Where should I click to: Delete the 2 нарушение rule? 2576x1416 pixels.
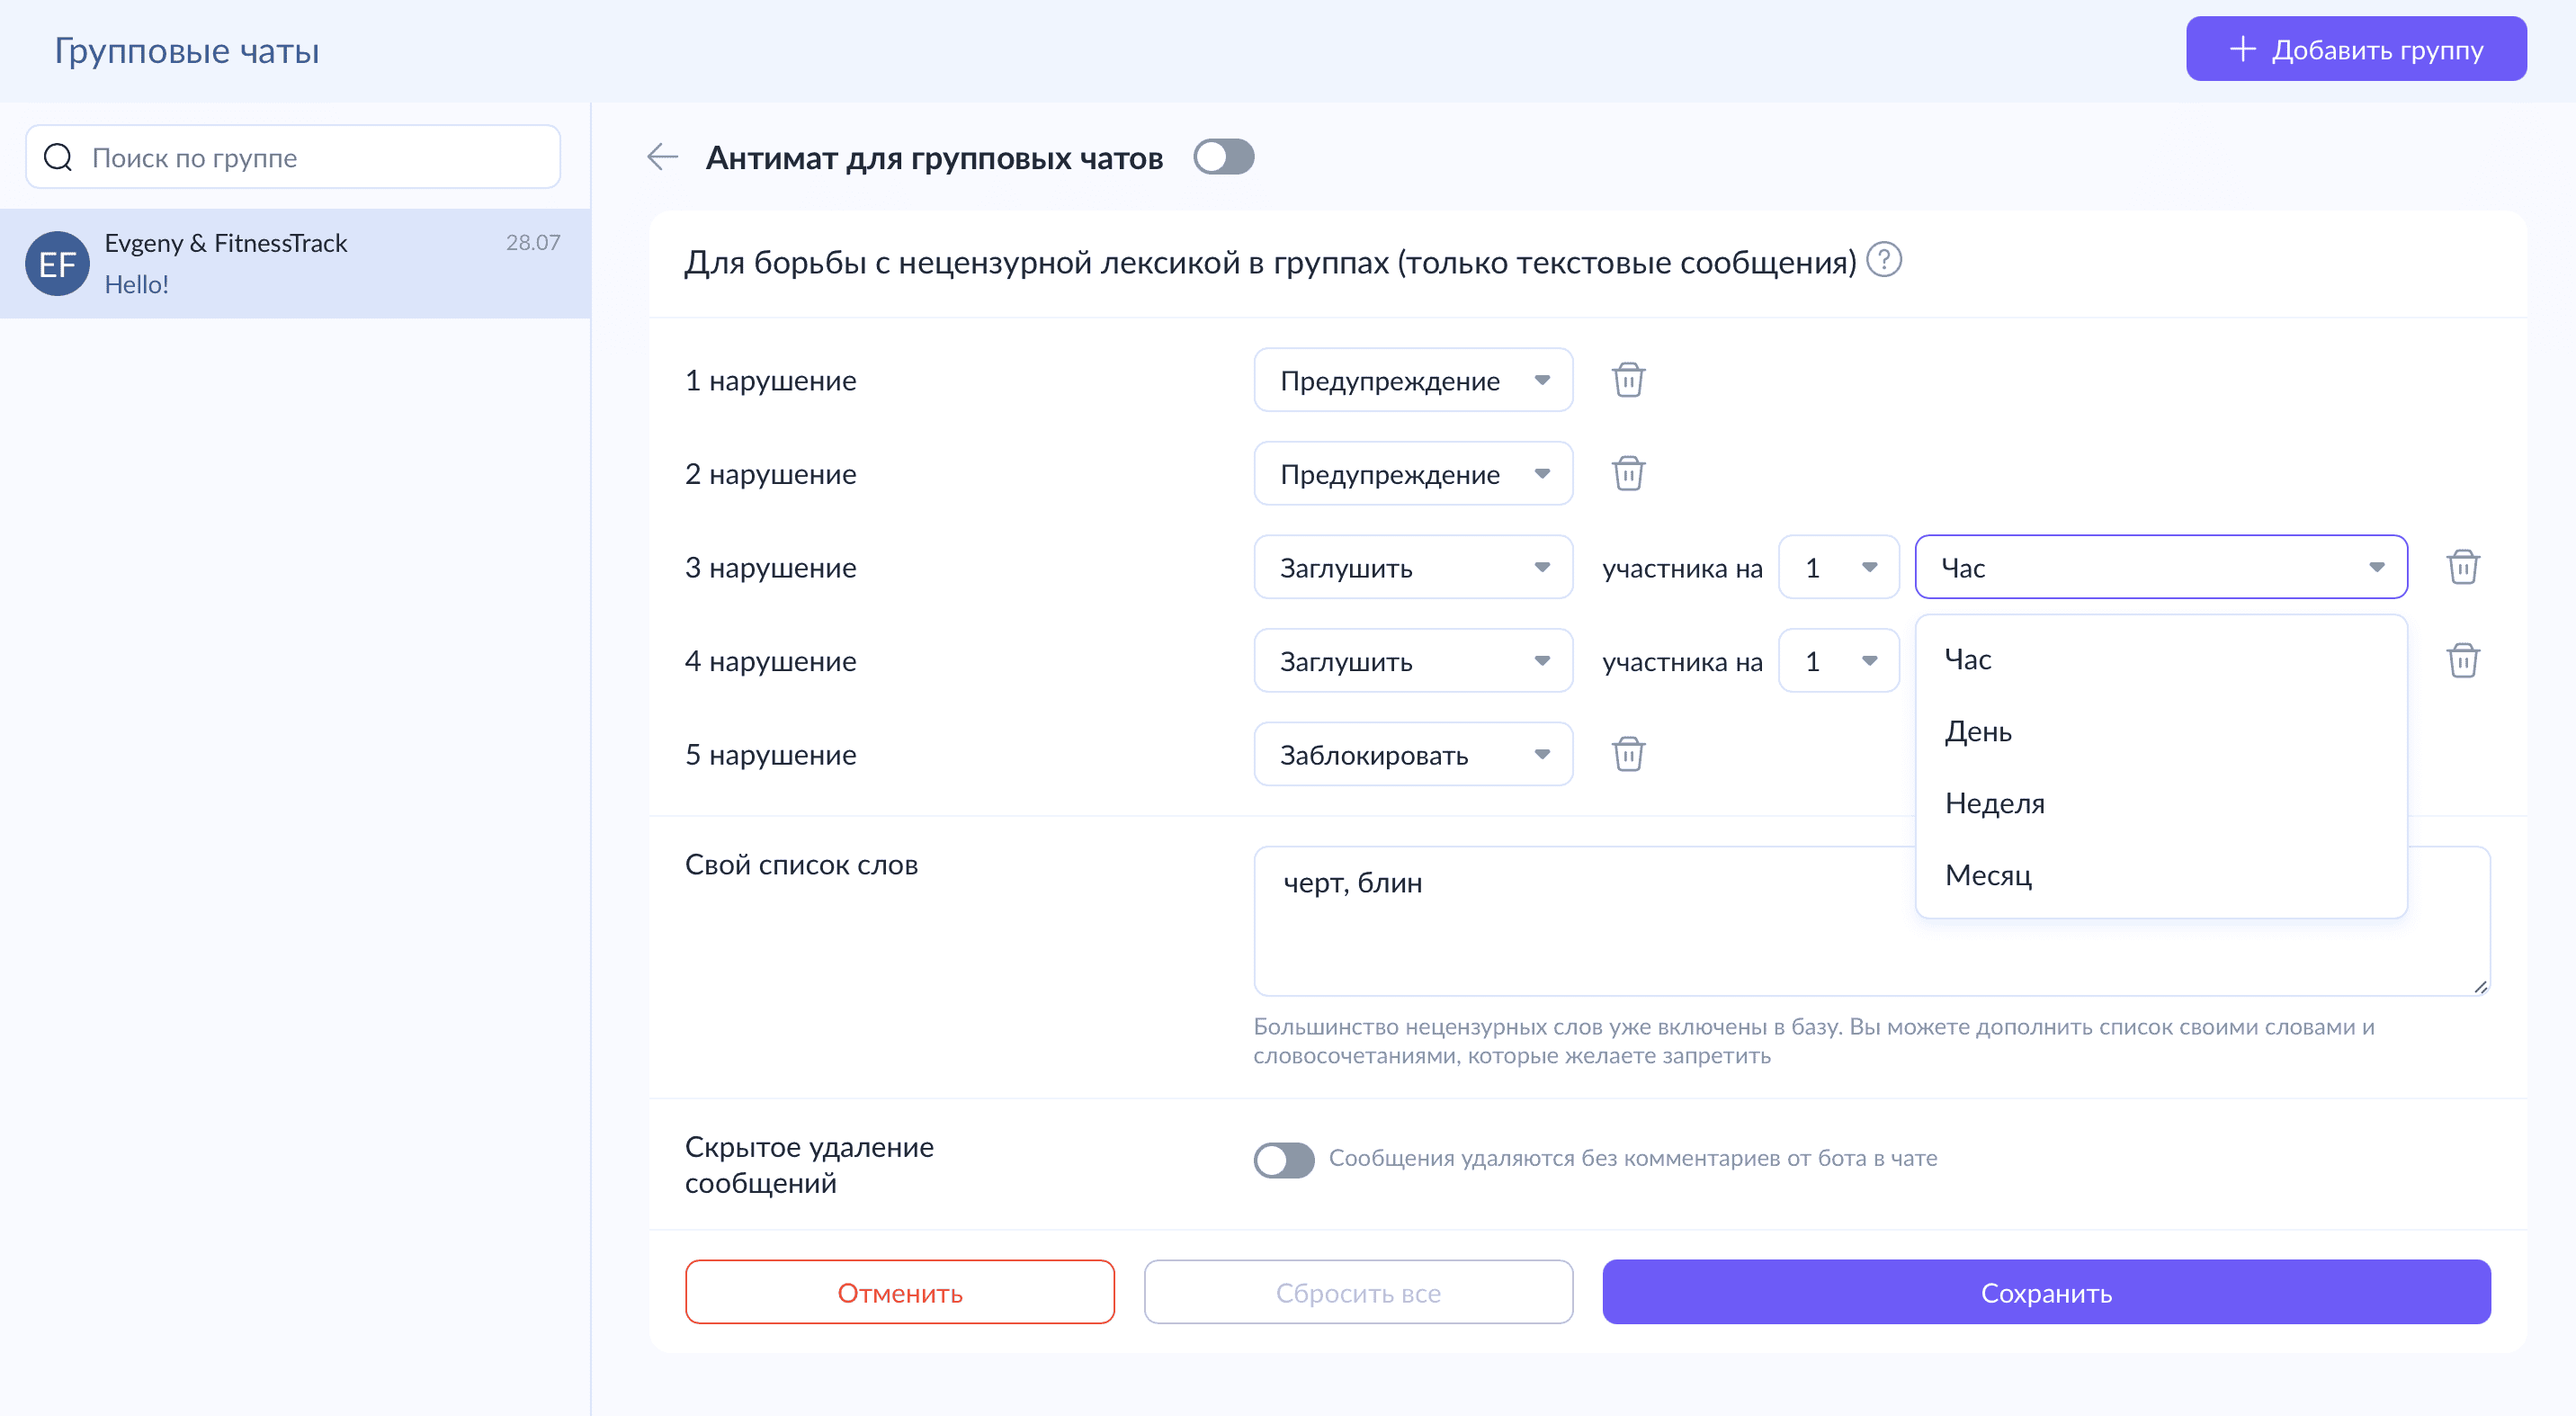coord(1628,473)
